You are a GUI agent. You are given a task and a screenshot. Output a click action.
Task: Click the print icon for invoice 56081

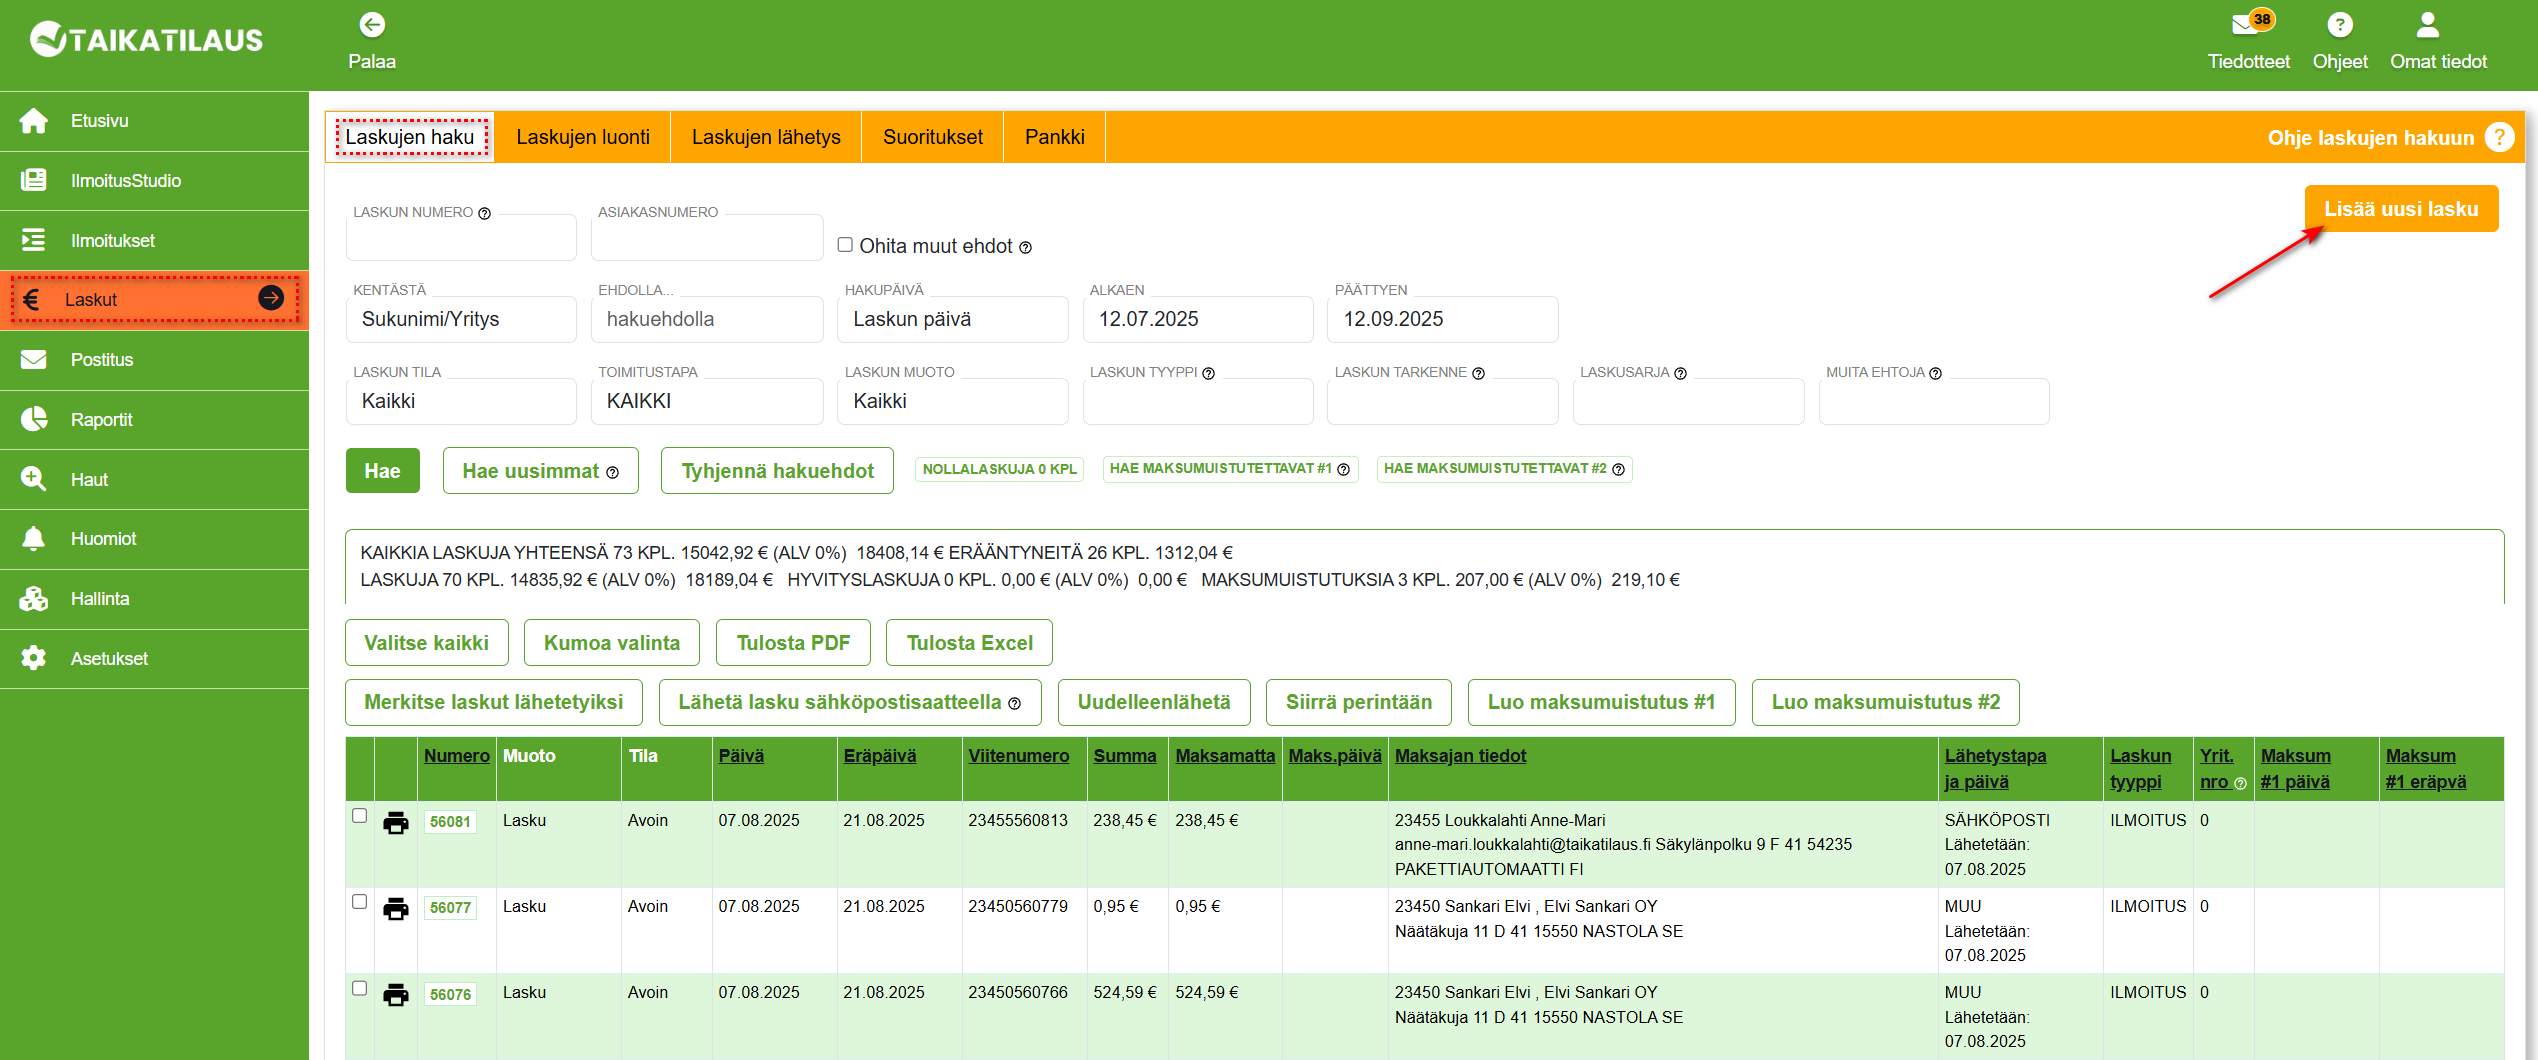pyautogui.click(x=396, y=822)
